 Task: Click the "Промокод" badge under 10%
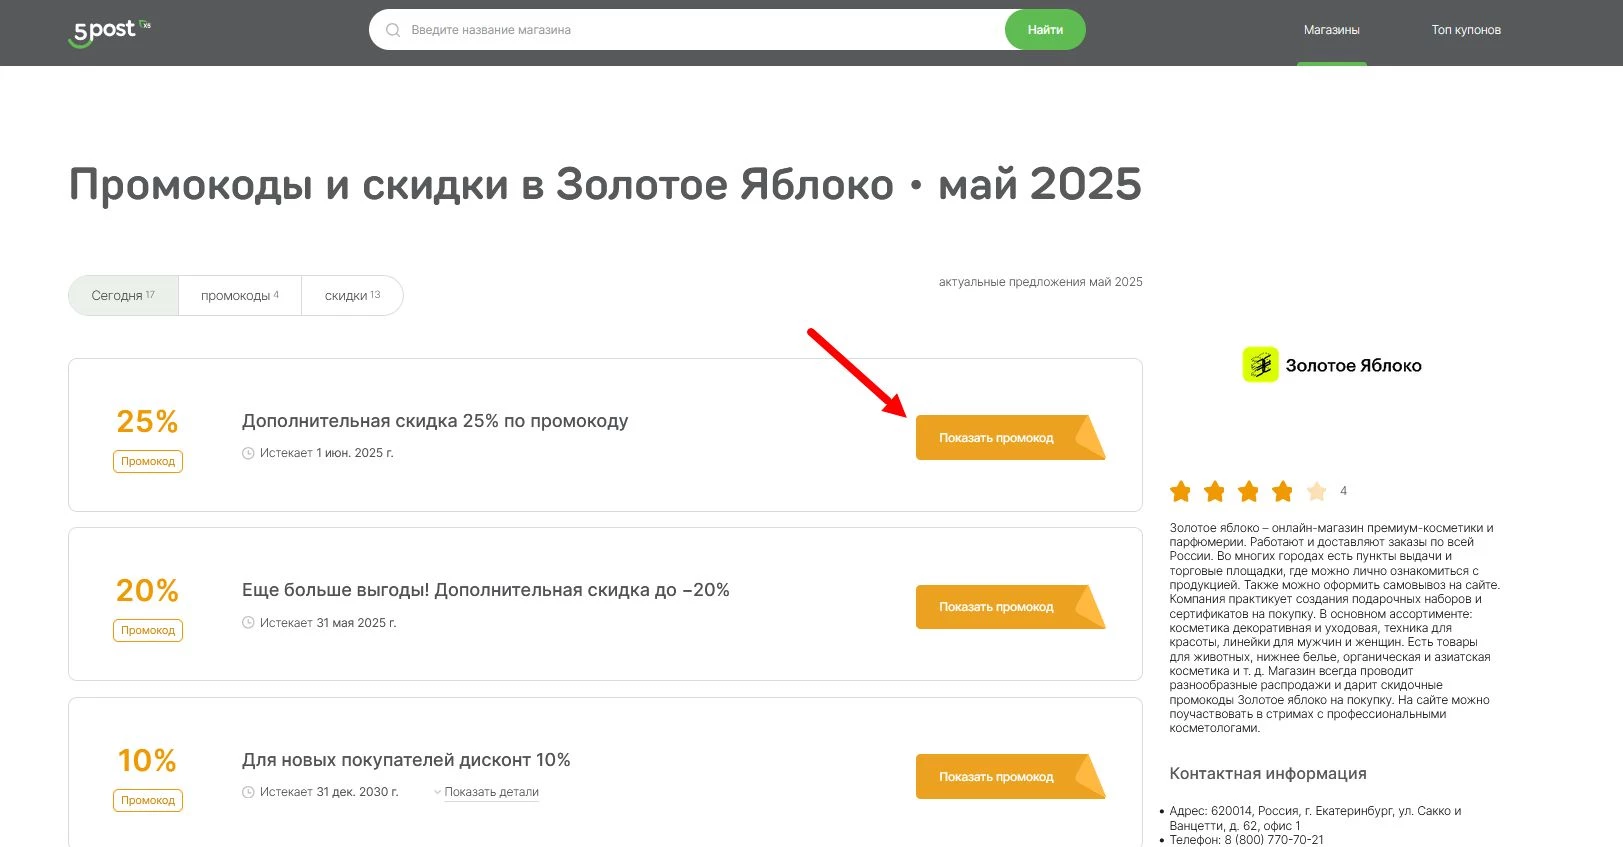point(147,800)
